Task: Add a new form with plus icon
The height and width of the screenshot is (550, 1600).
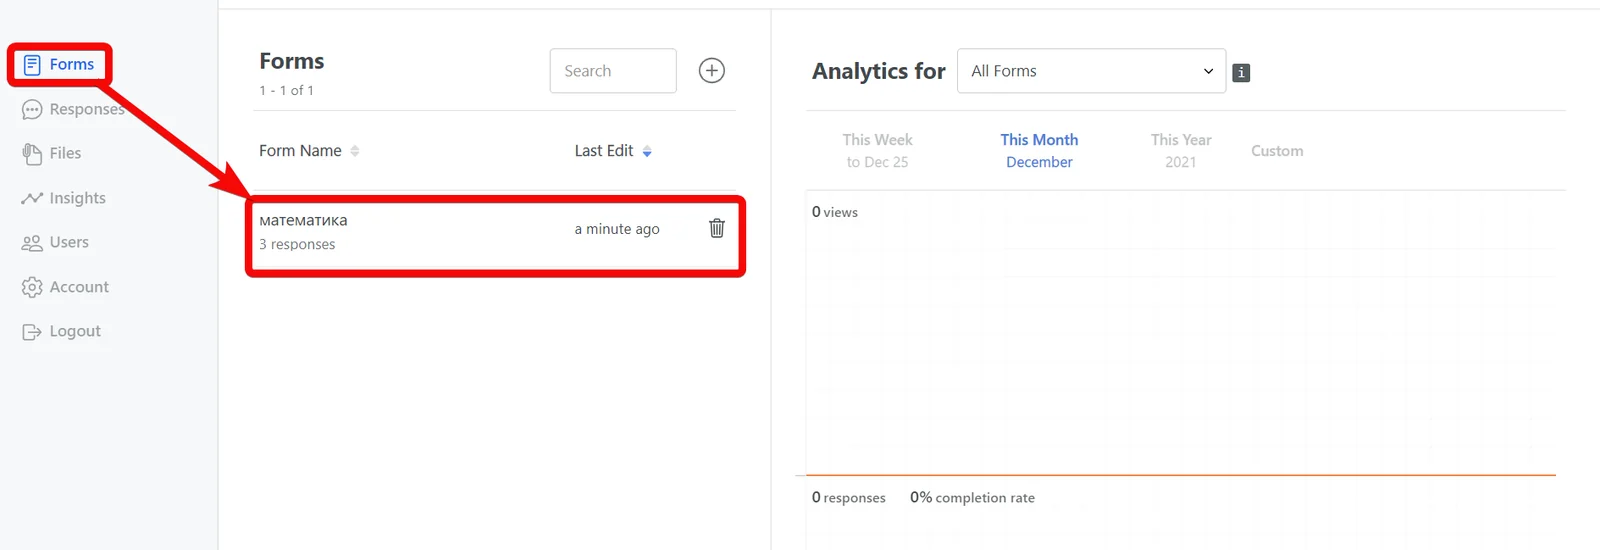Action: [712, 71]
